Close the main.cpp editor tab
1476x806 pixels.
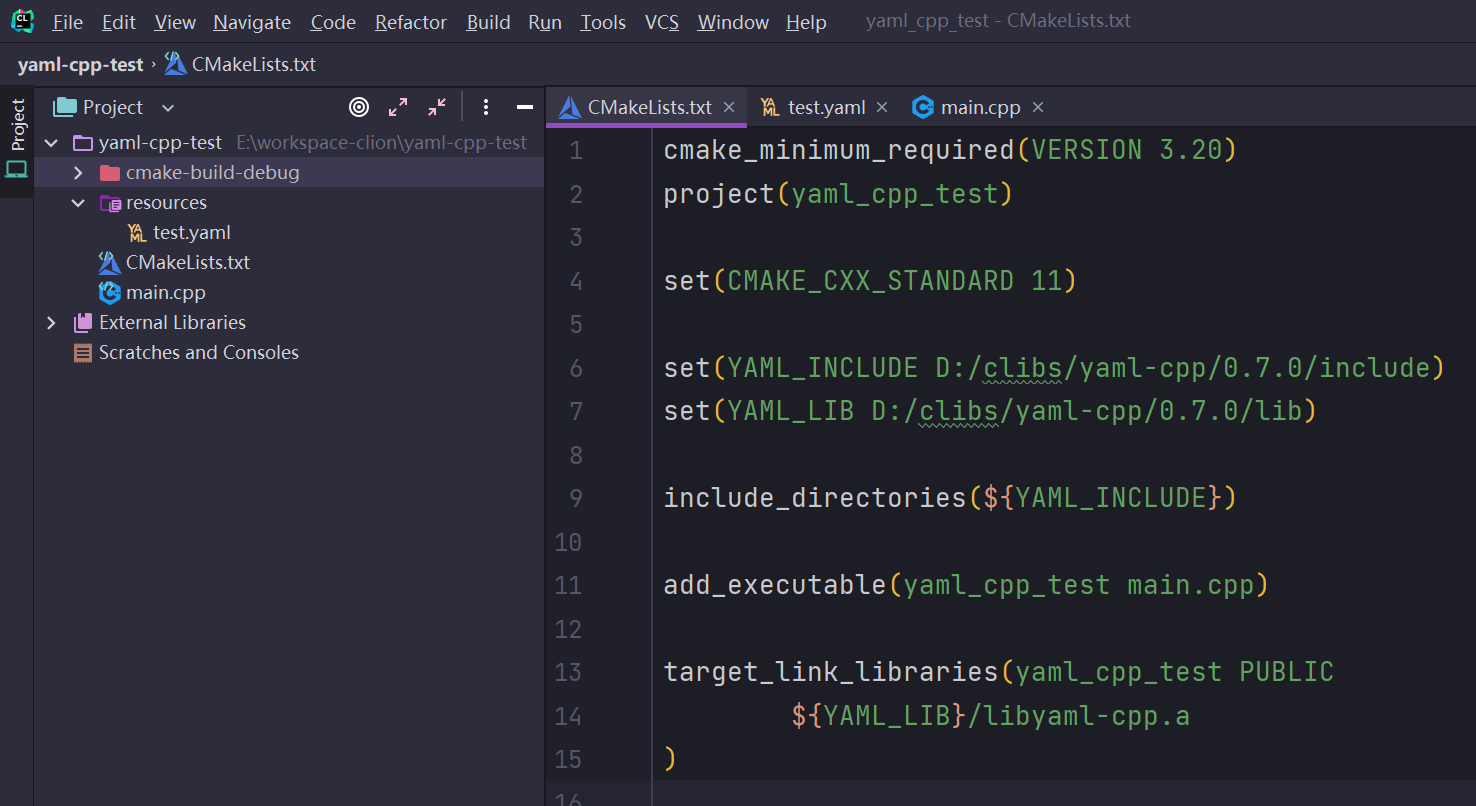pos(1038,106)
